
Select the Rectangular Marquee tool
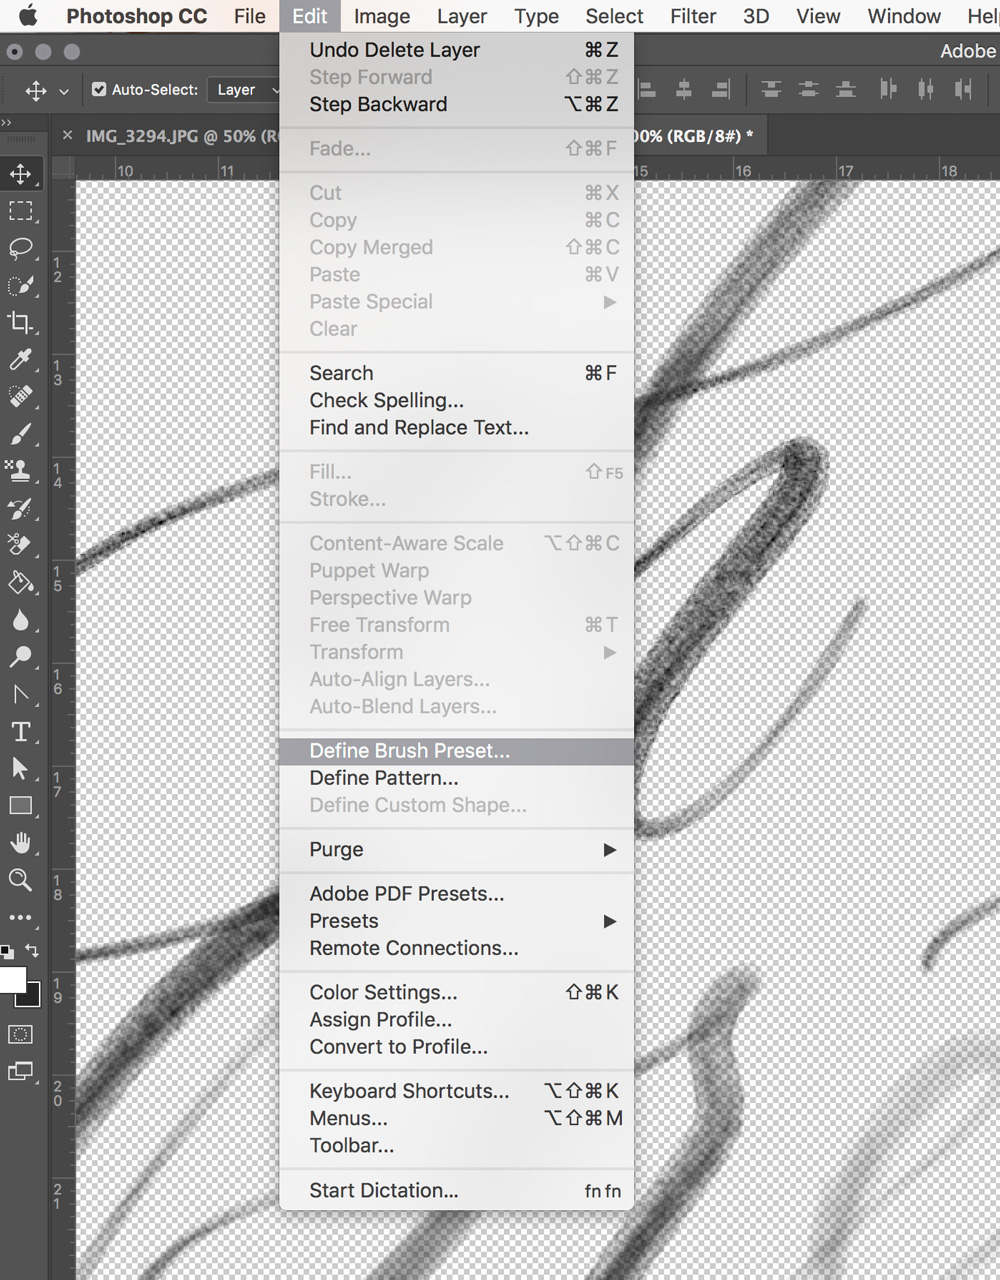click(x=22, y=211)
